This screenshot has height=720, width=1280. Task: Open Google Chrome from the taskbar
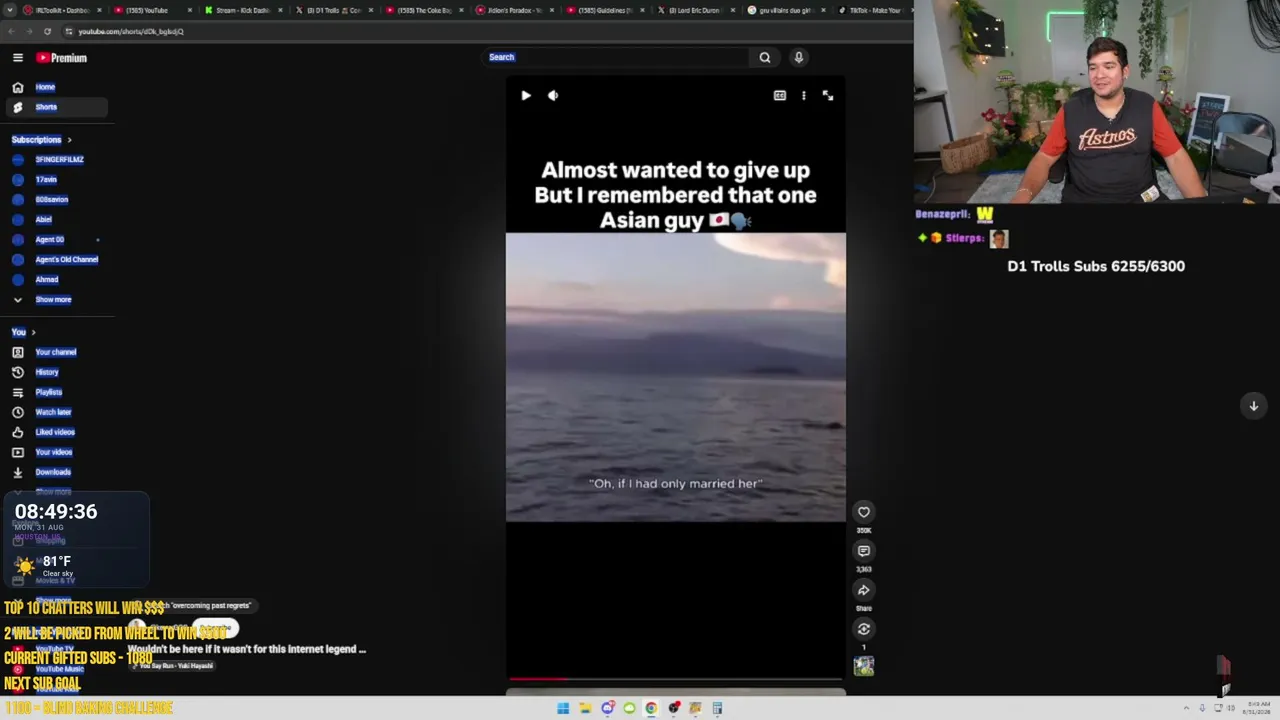click(651, 708)
